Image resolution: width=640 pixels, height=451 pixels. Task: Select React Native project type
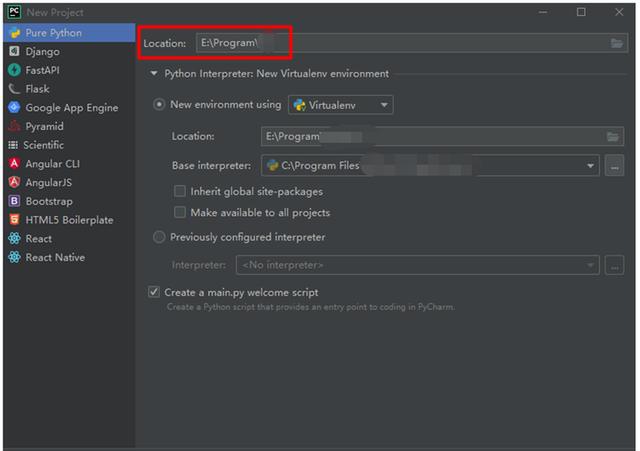pos(69,257)
